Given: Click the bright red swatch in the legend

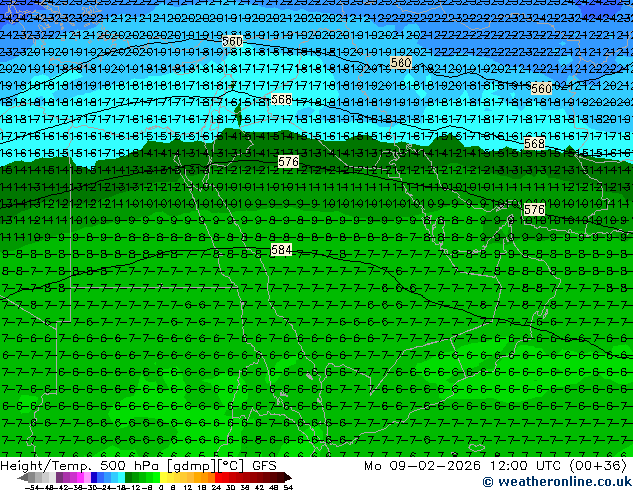Looking at the screenshot, I should 218,477.
